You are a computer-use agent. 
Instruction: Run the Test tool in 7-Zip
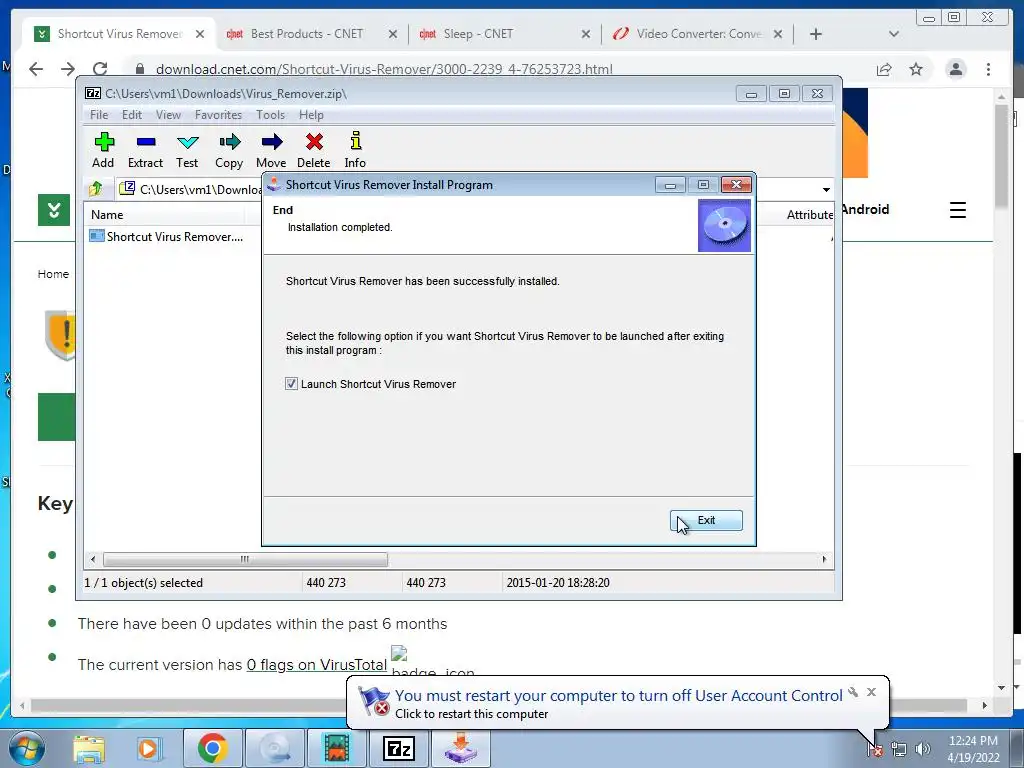pos(187,150)
